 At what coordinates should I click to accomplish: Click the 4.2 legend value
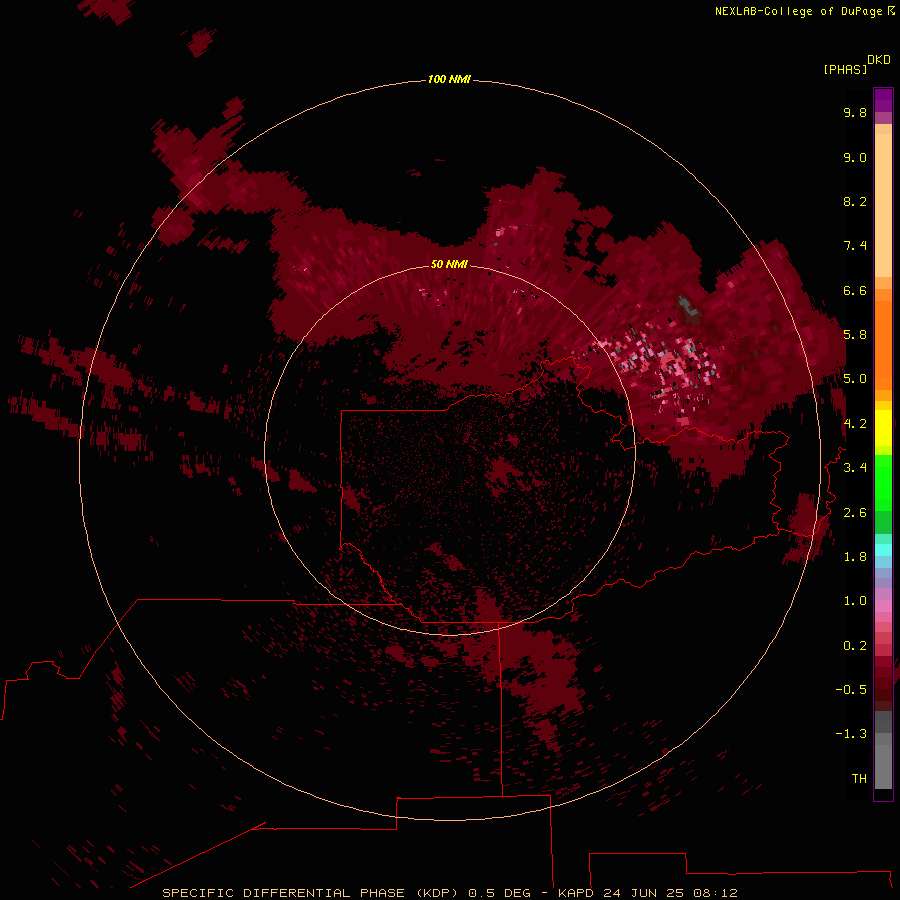click(855, 424)
